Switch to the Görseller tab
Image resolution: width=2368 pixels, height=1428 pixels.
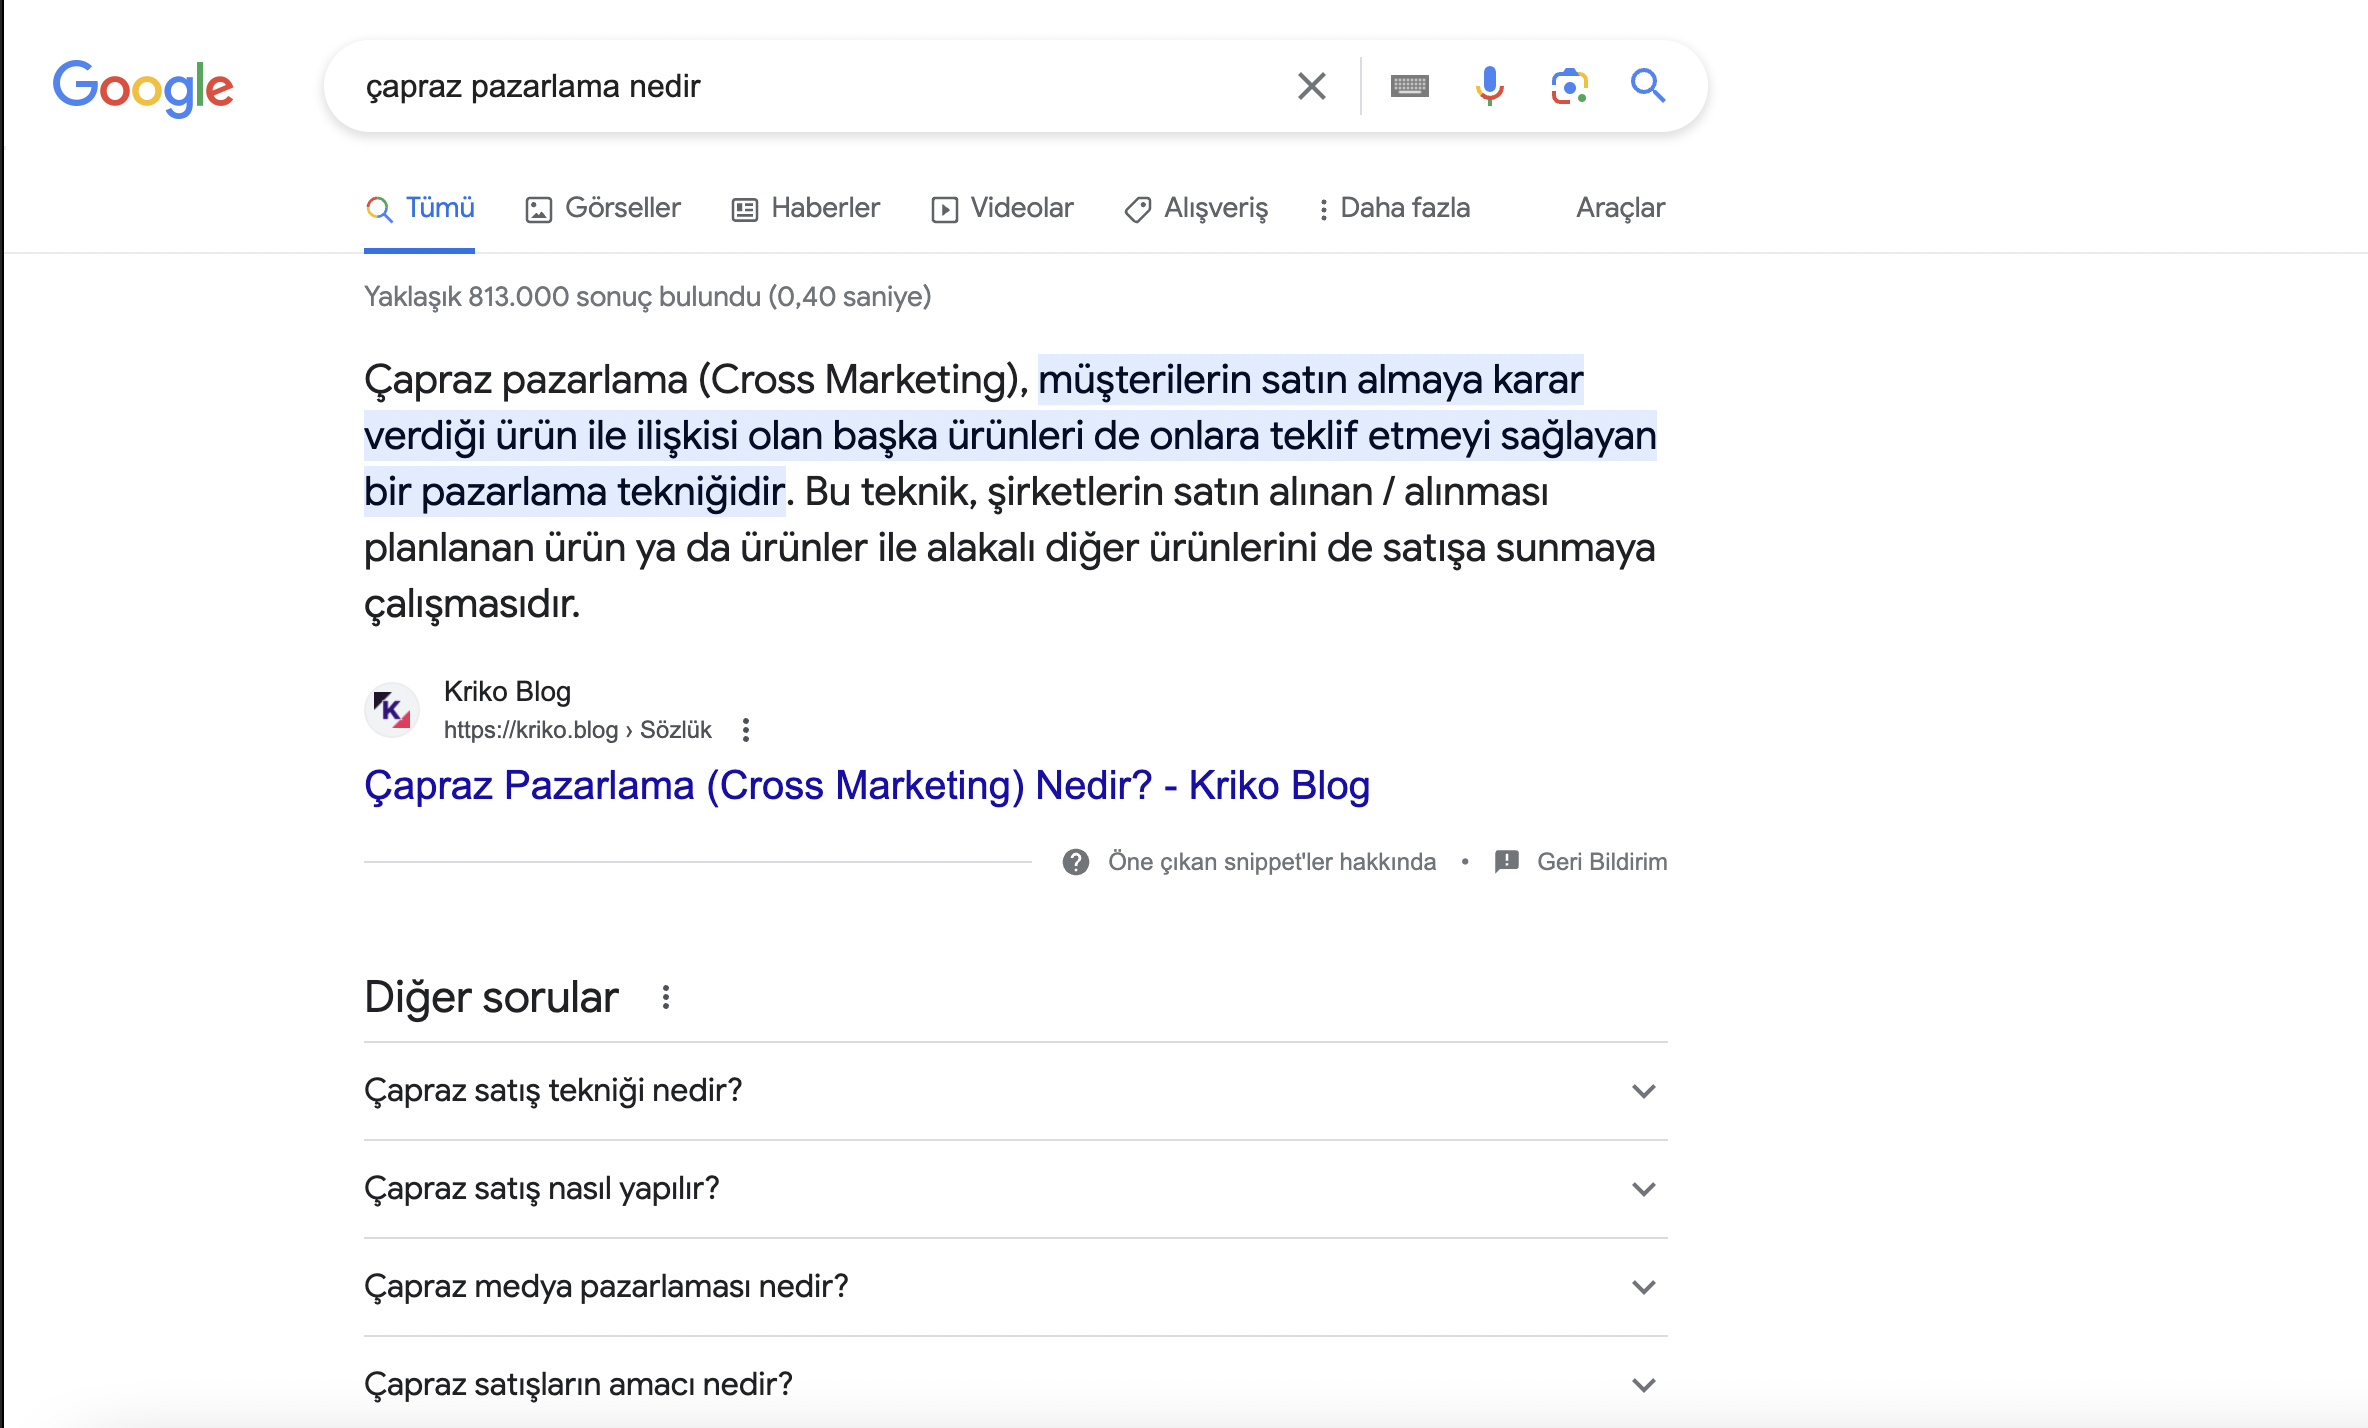coord(603,208)
